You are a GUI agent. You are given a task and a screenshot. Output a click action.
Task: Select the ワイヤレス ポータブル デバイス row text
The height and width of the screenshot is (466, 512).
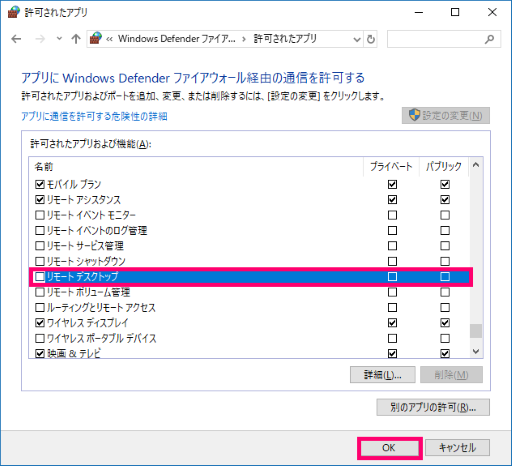point(102,338)
